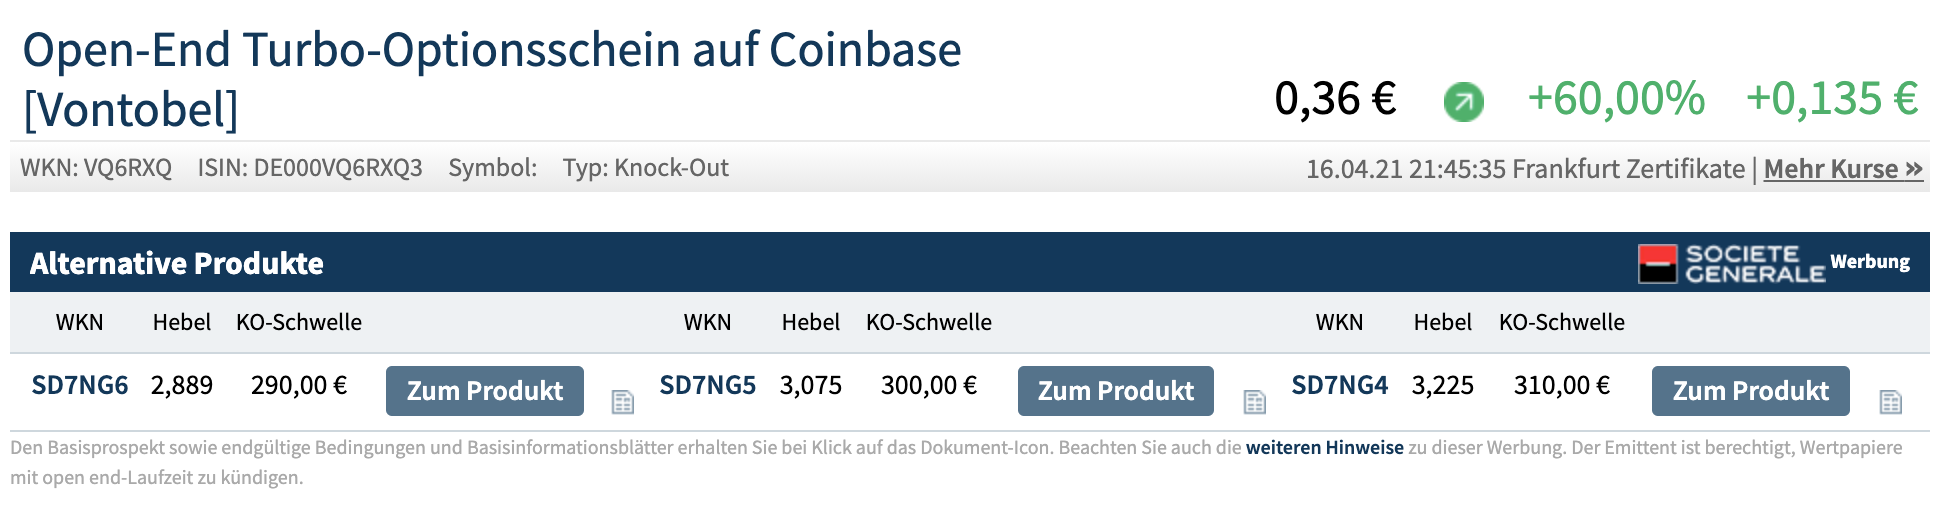Click the 0,36 € current price

pos(1335,99)
